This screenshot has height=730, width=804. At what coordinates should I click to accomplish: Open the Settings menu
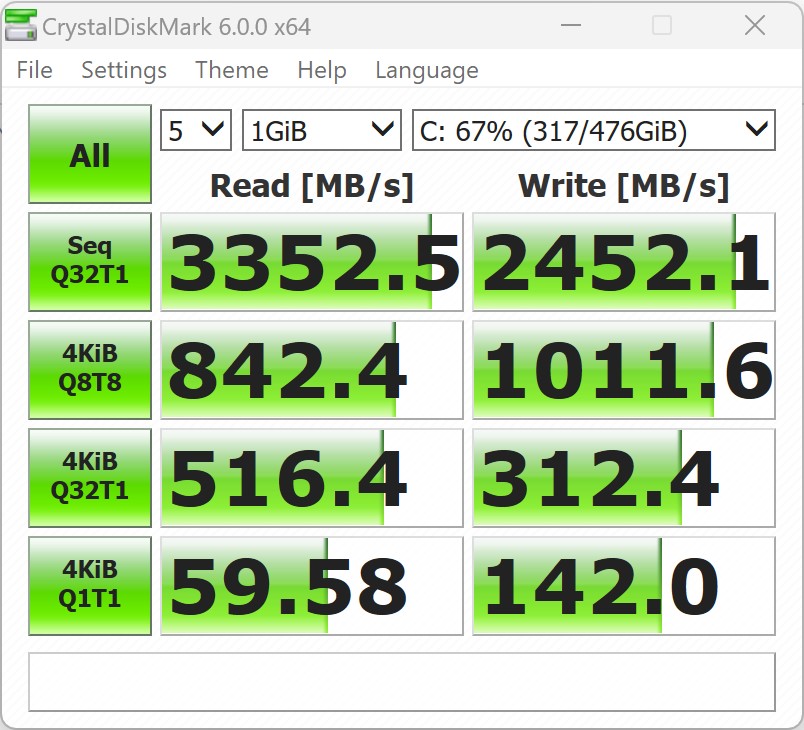(x=124, y=70)
